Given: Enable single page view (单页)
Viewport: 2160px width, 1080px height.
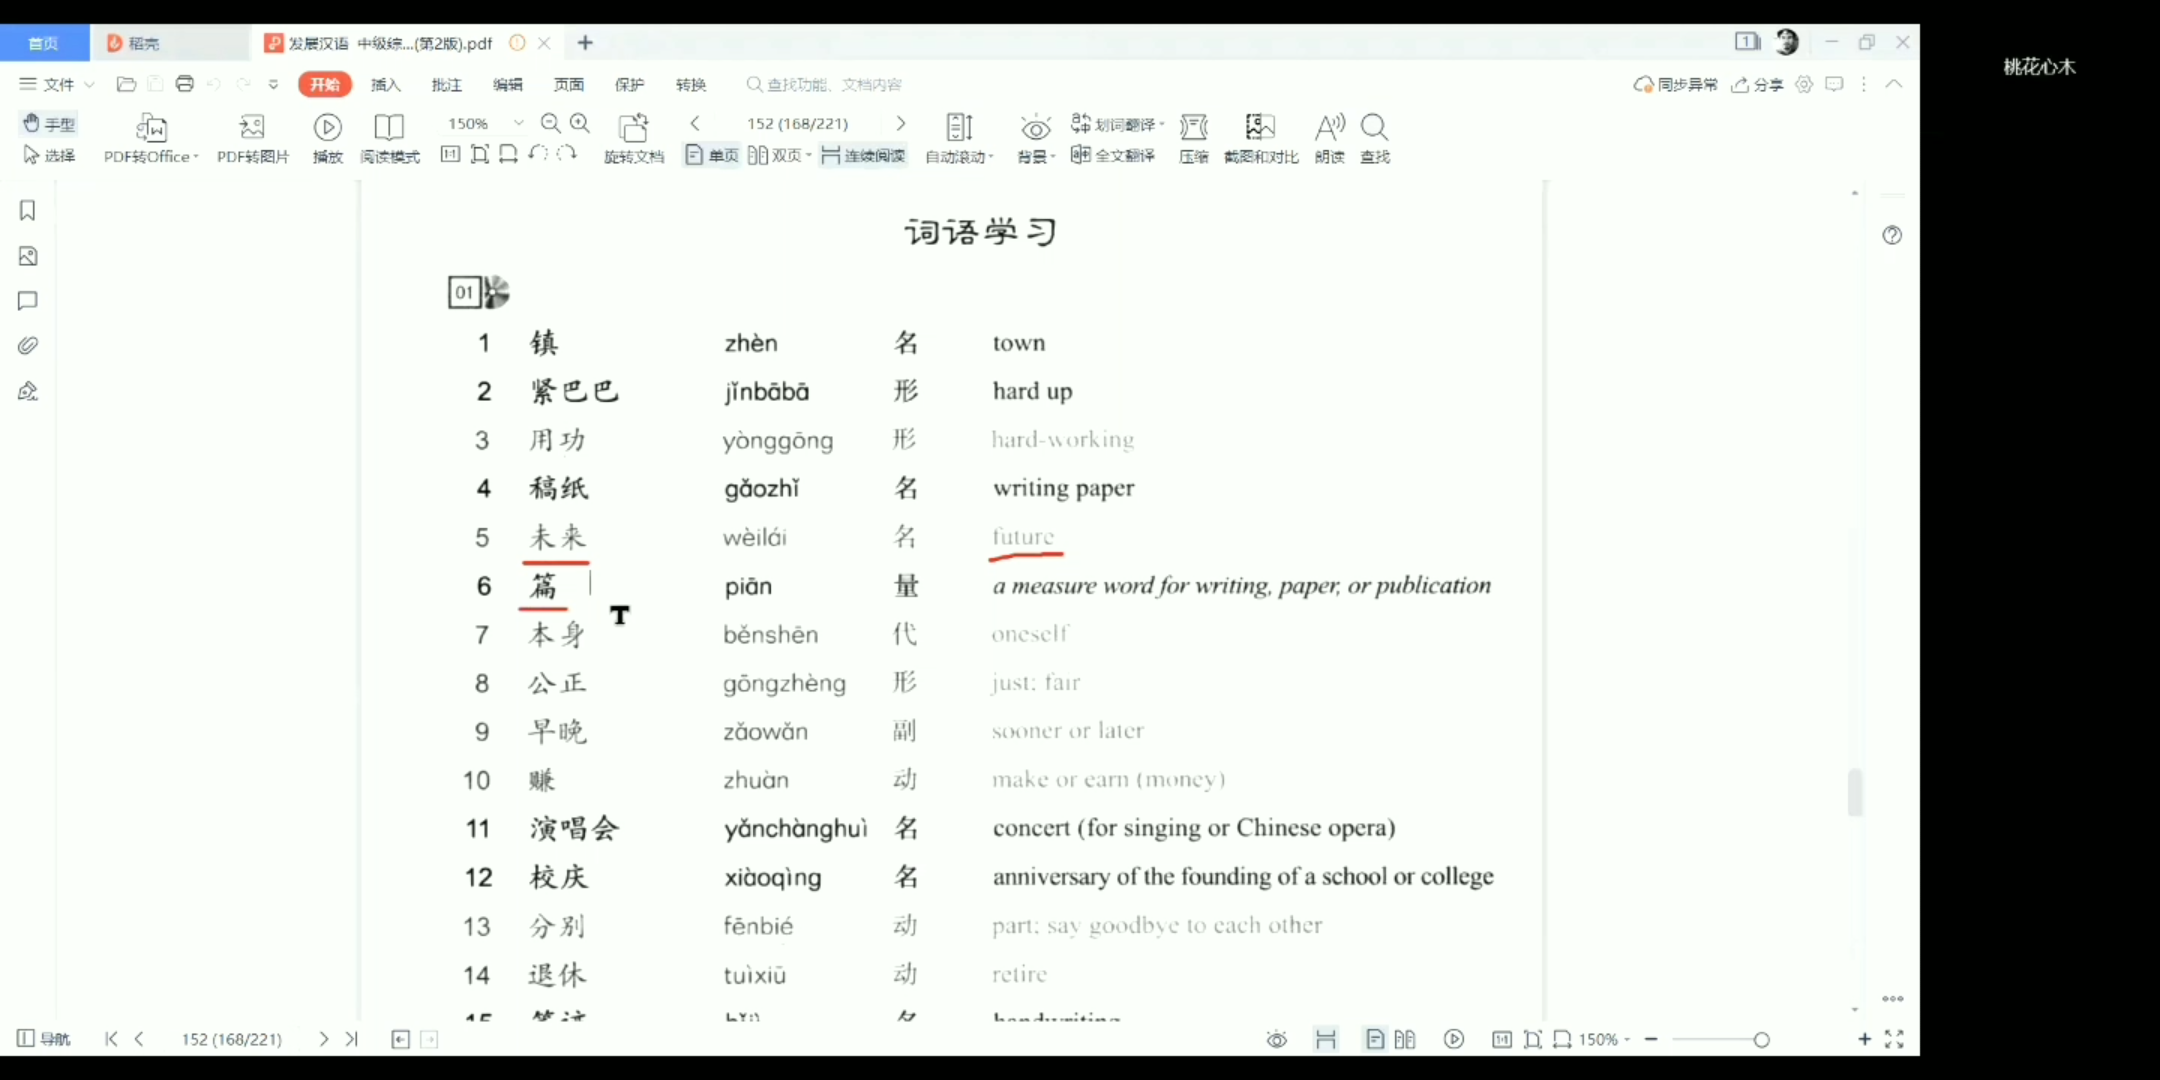Looking at the screenshot, I should click(712, 155).
